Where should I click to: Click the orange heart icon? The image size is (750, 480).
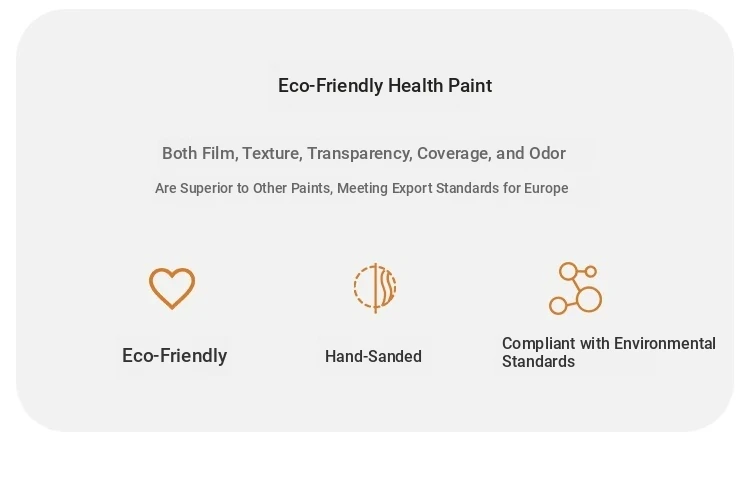point(172,288)
